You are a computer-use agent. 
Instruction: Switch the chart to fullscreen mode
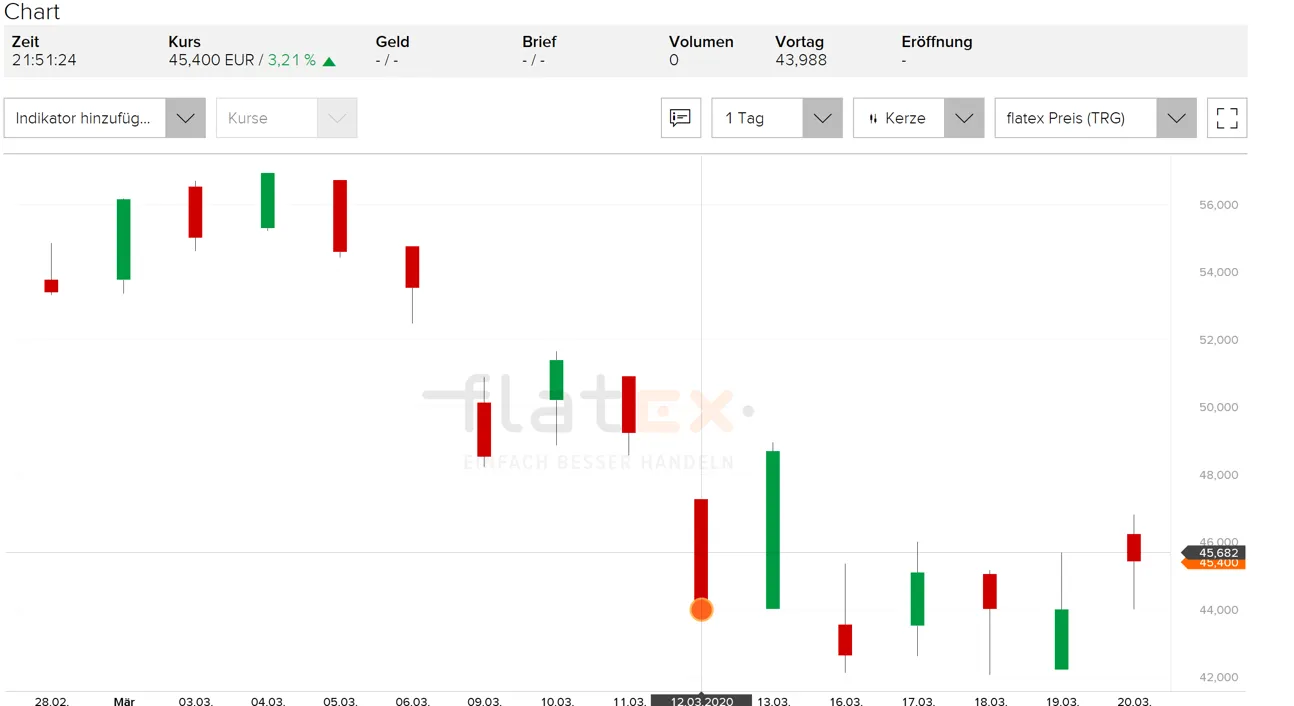tap(1227, 118)
